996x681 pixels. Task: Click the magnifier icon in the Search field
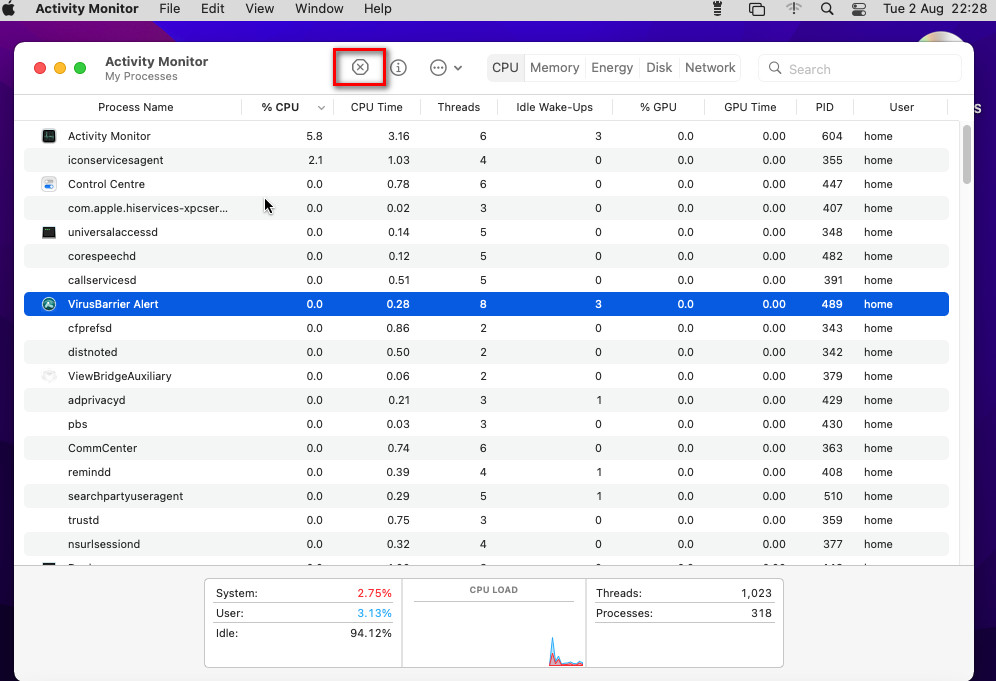click(x=774, y=68)
